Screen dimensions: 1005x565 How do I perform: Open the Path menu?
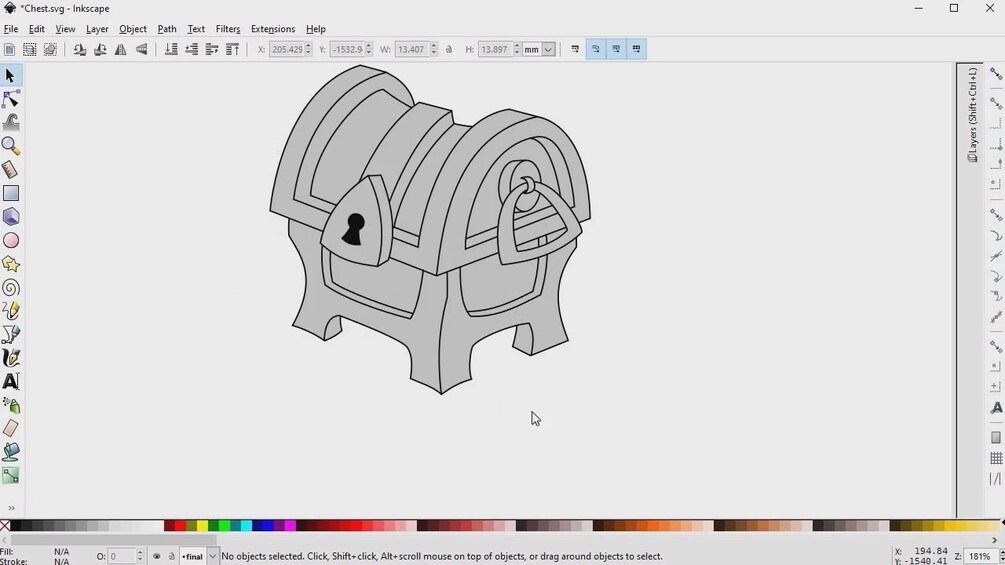pyautogui.click(x=167, y=29)
